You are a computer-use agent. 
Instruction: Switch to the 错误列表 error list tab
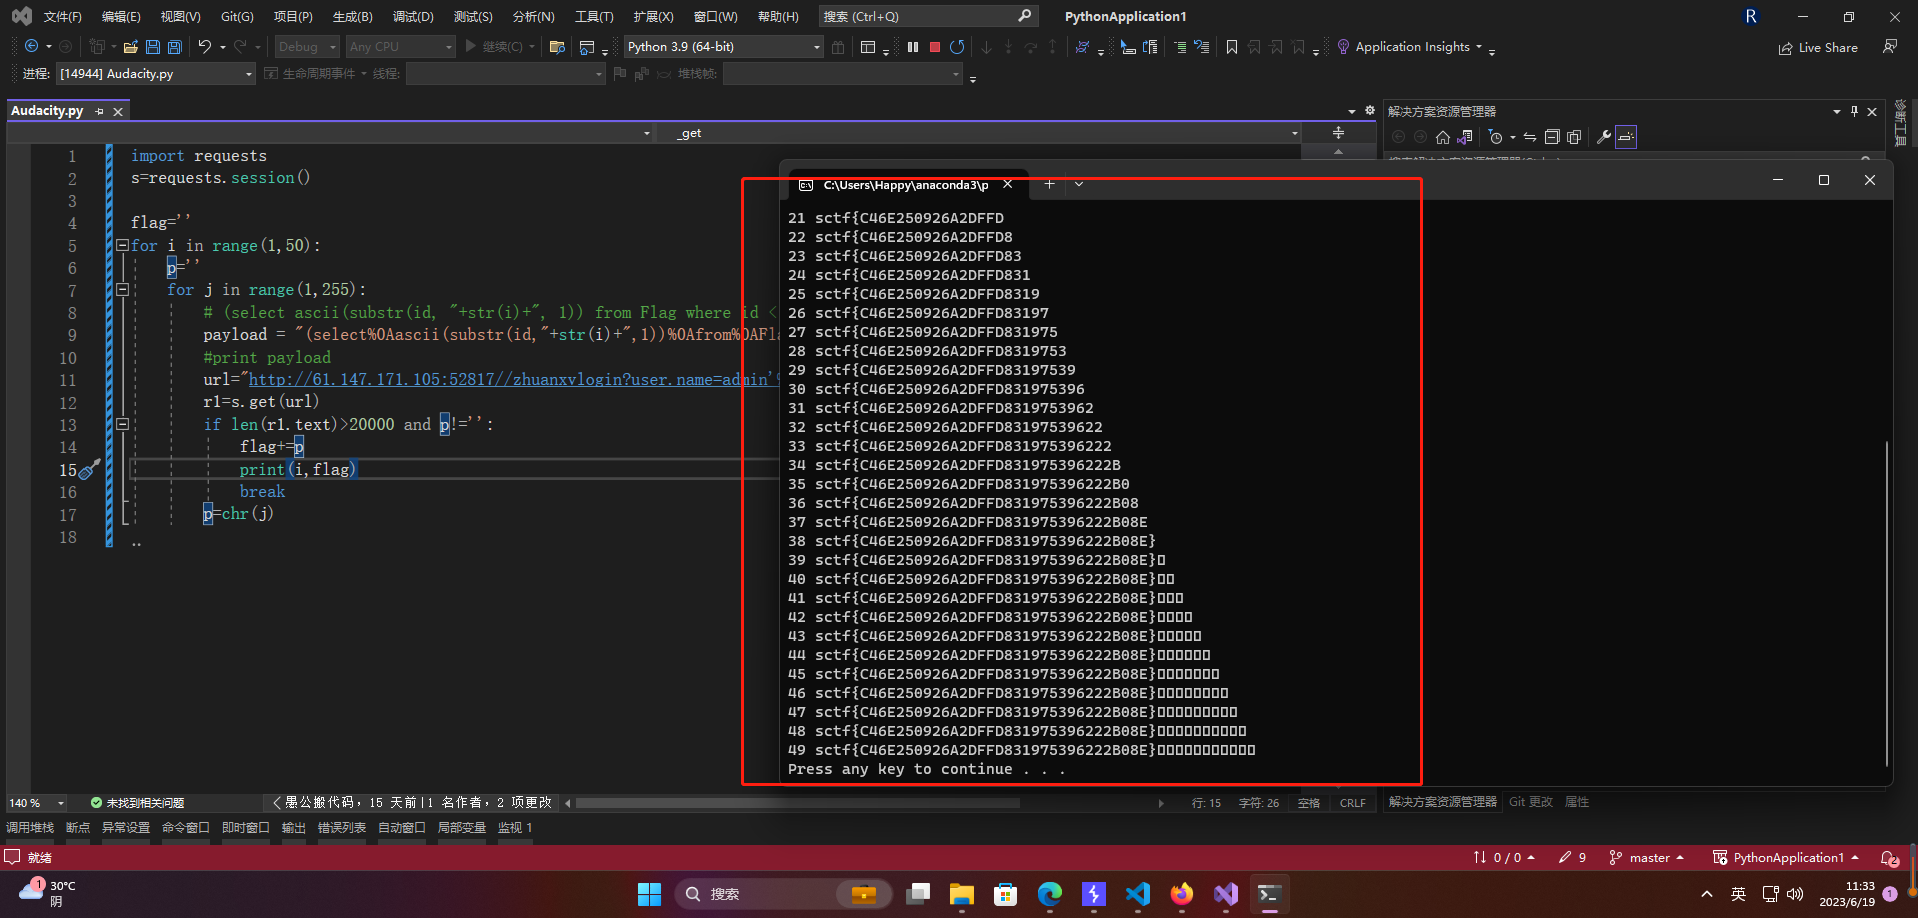[342, 828]
